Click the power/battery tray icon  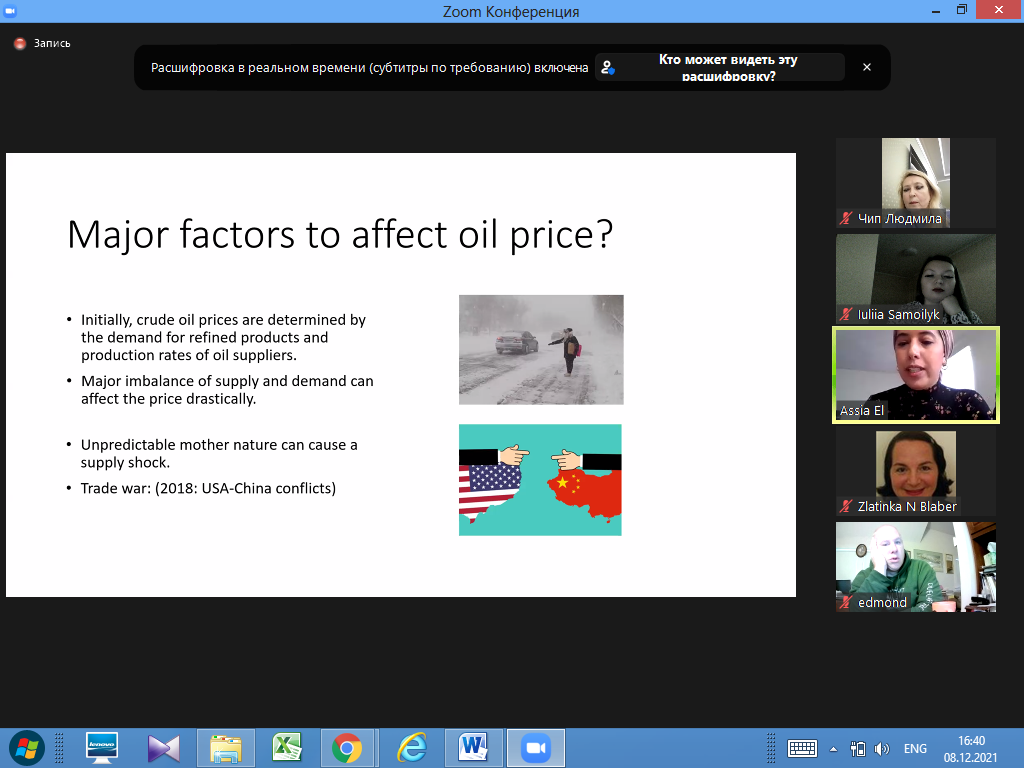[857, 748]
